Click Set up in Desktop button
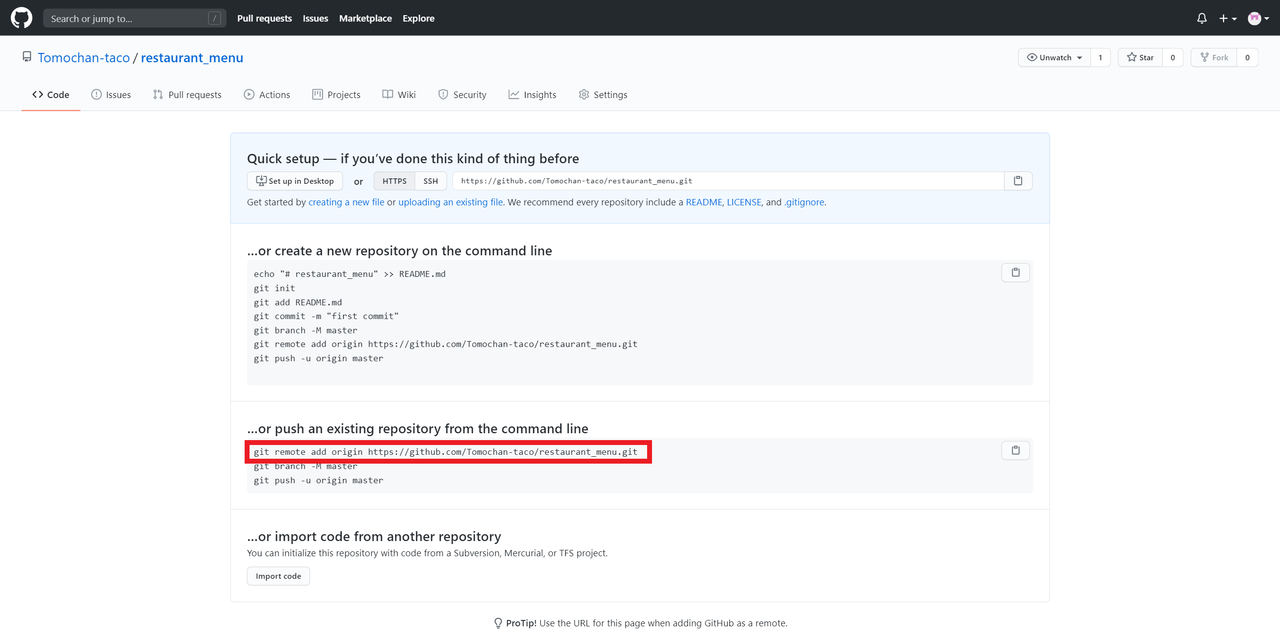 (295, 181)
